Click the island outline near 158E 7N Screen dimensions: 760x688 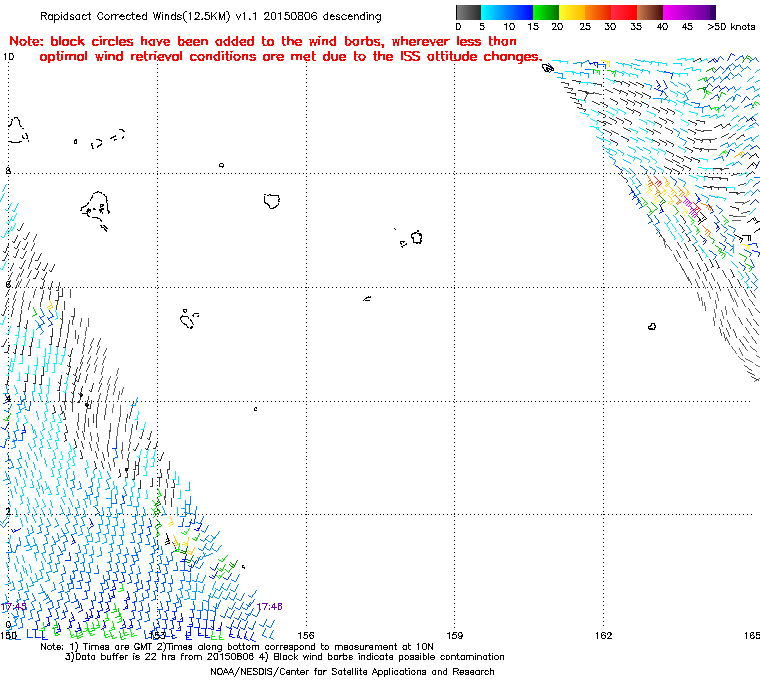[417, 237]
